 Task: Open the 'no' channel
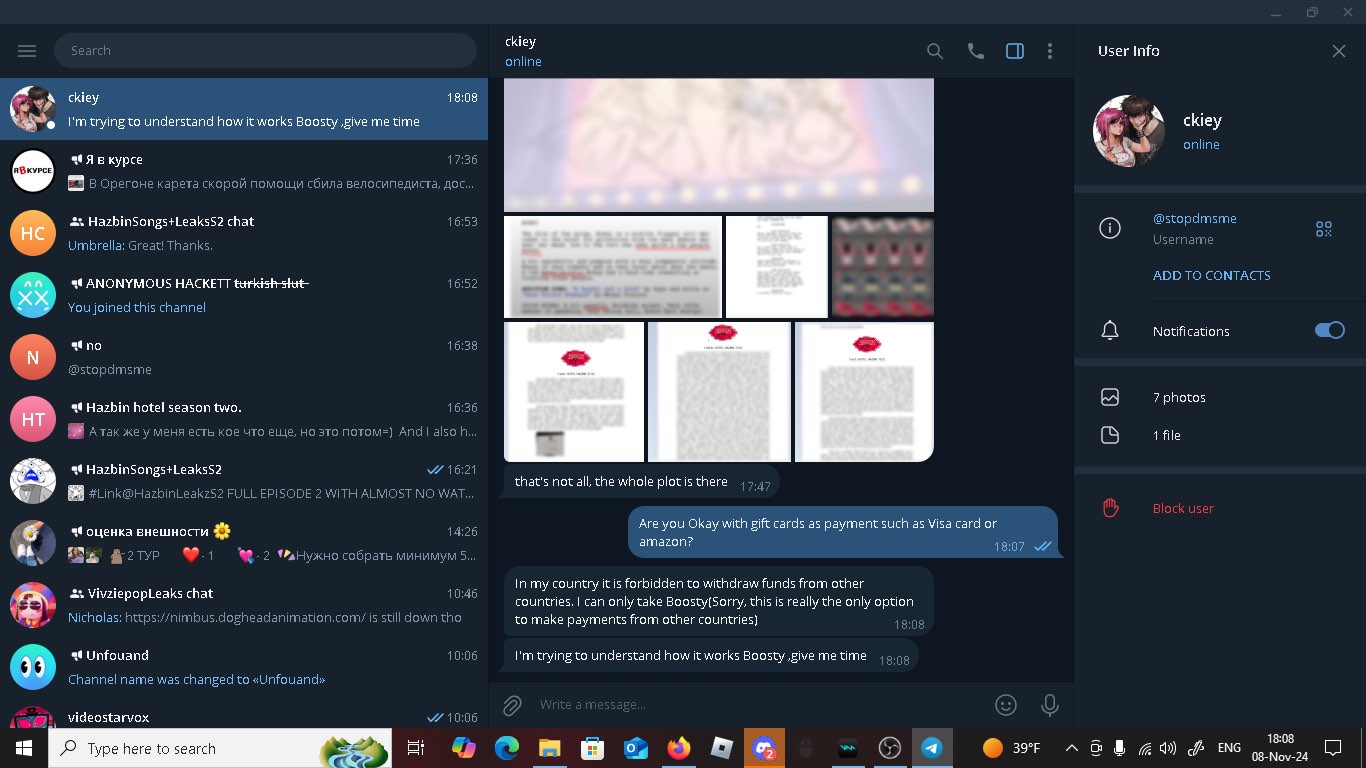[244, 357]
